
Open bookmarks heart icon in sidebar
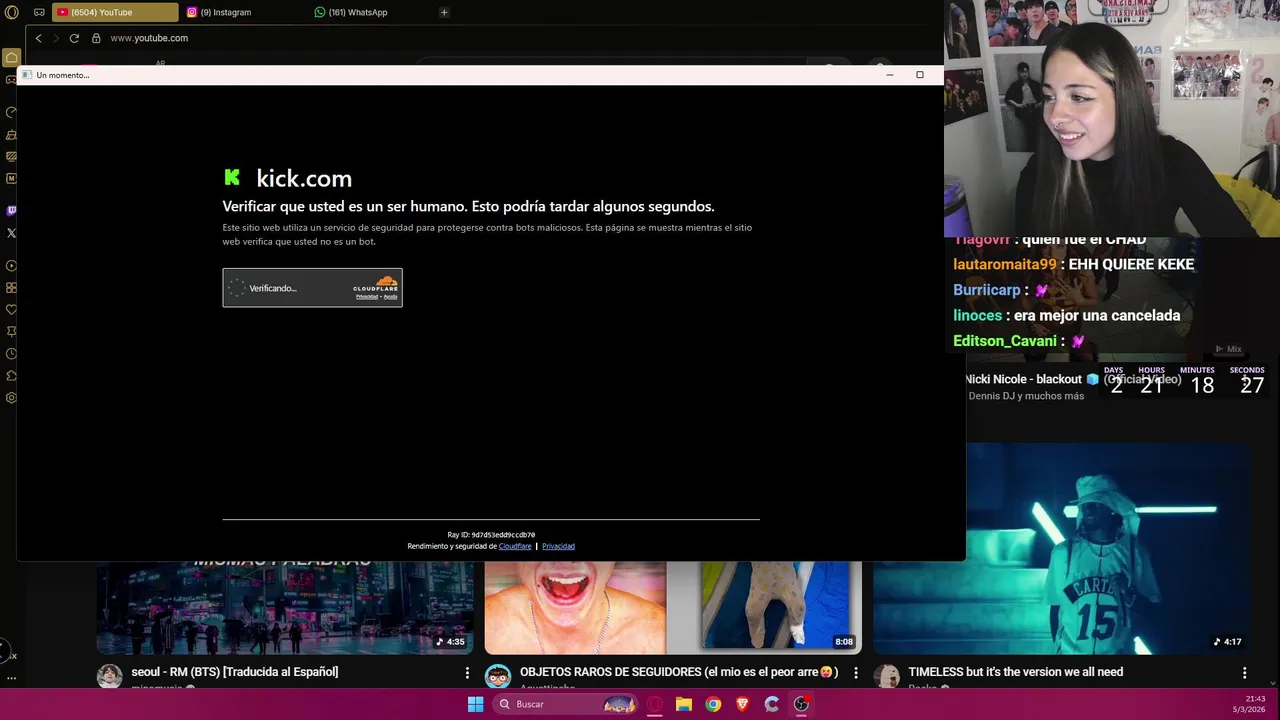click(11, 310)
